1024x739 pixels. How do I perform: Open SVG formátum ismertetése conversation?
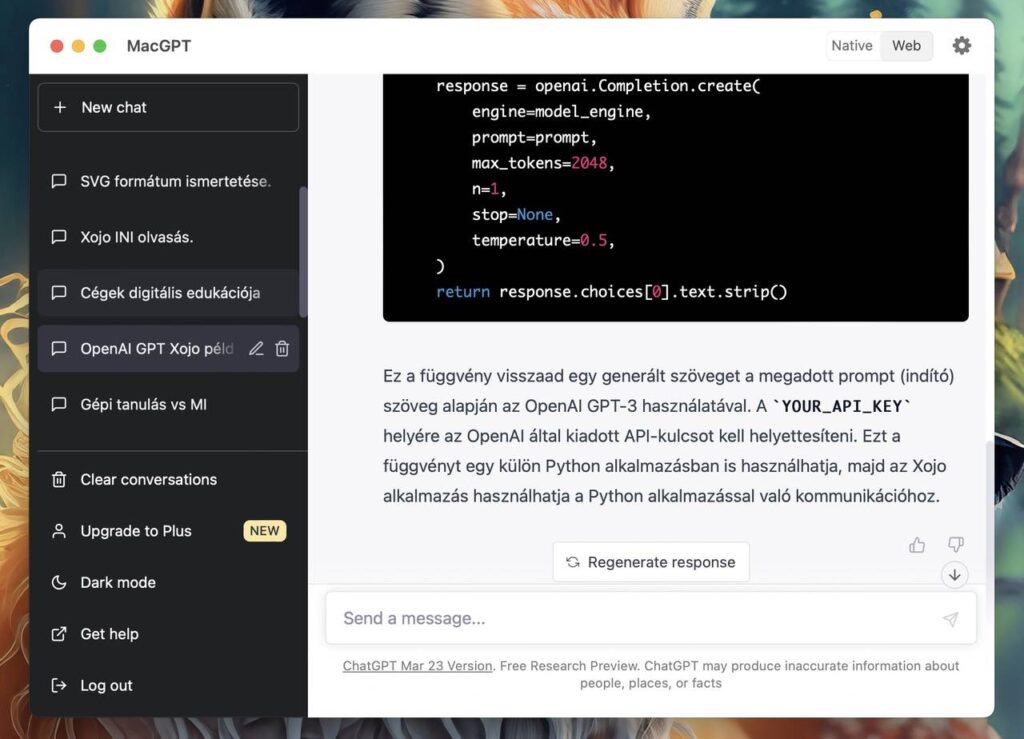point(168,181)
